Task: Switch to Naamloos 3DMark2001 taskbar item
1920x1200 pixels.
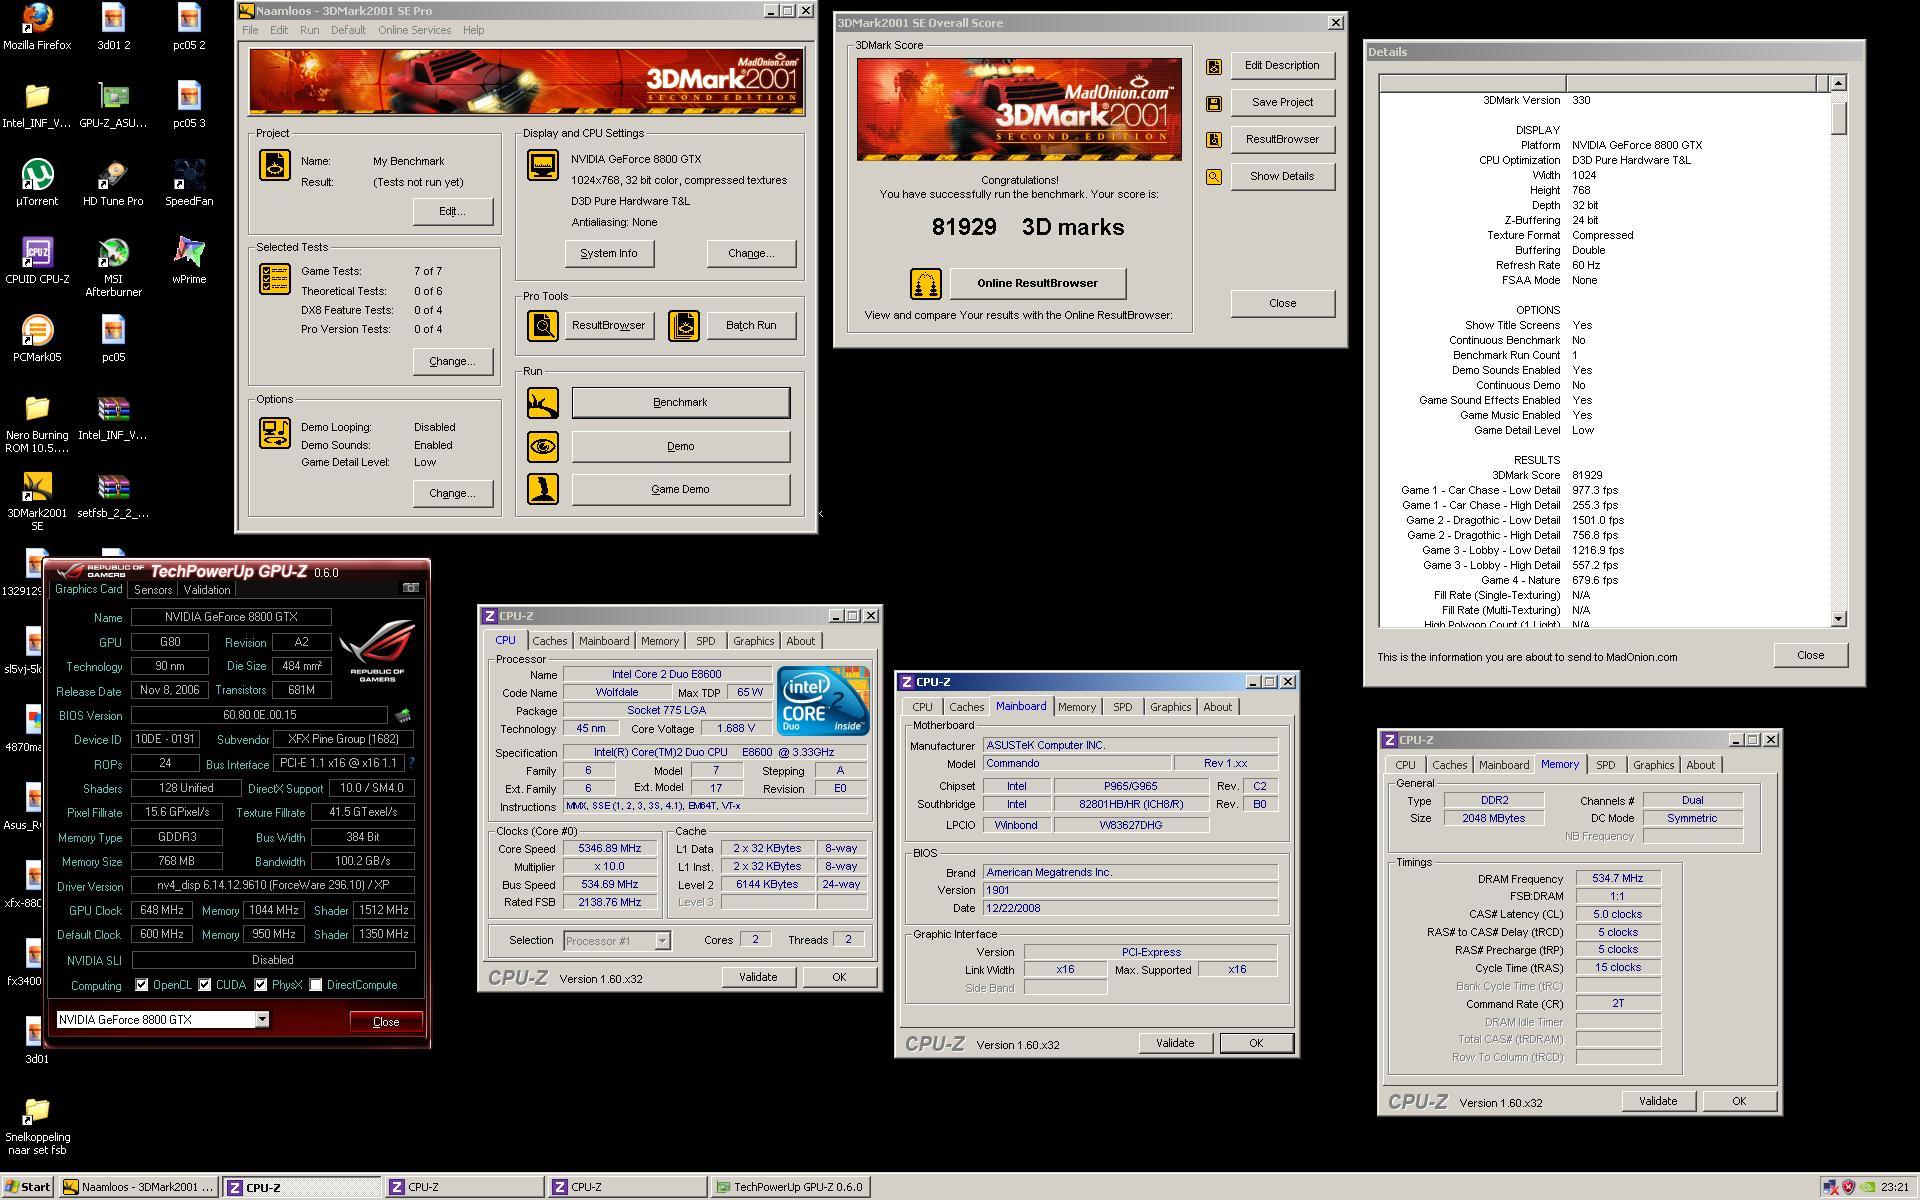Action: (138, 1187)
